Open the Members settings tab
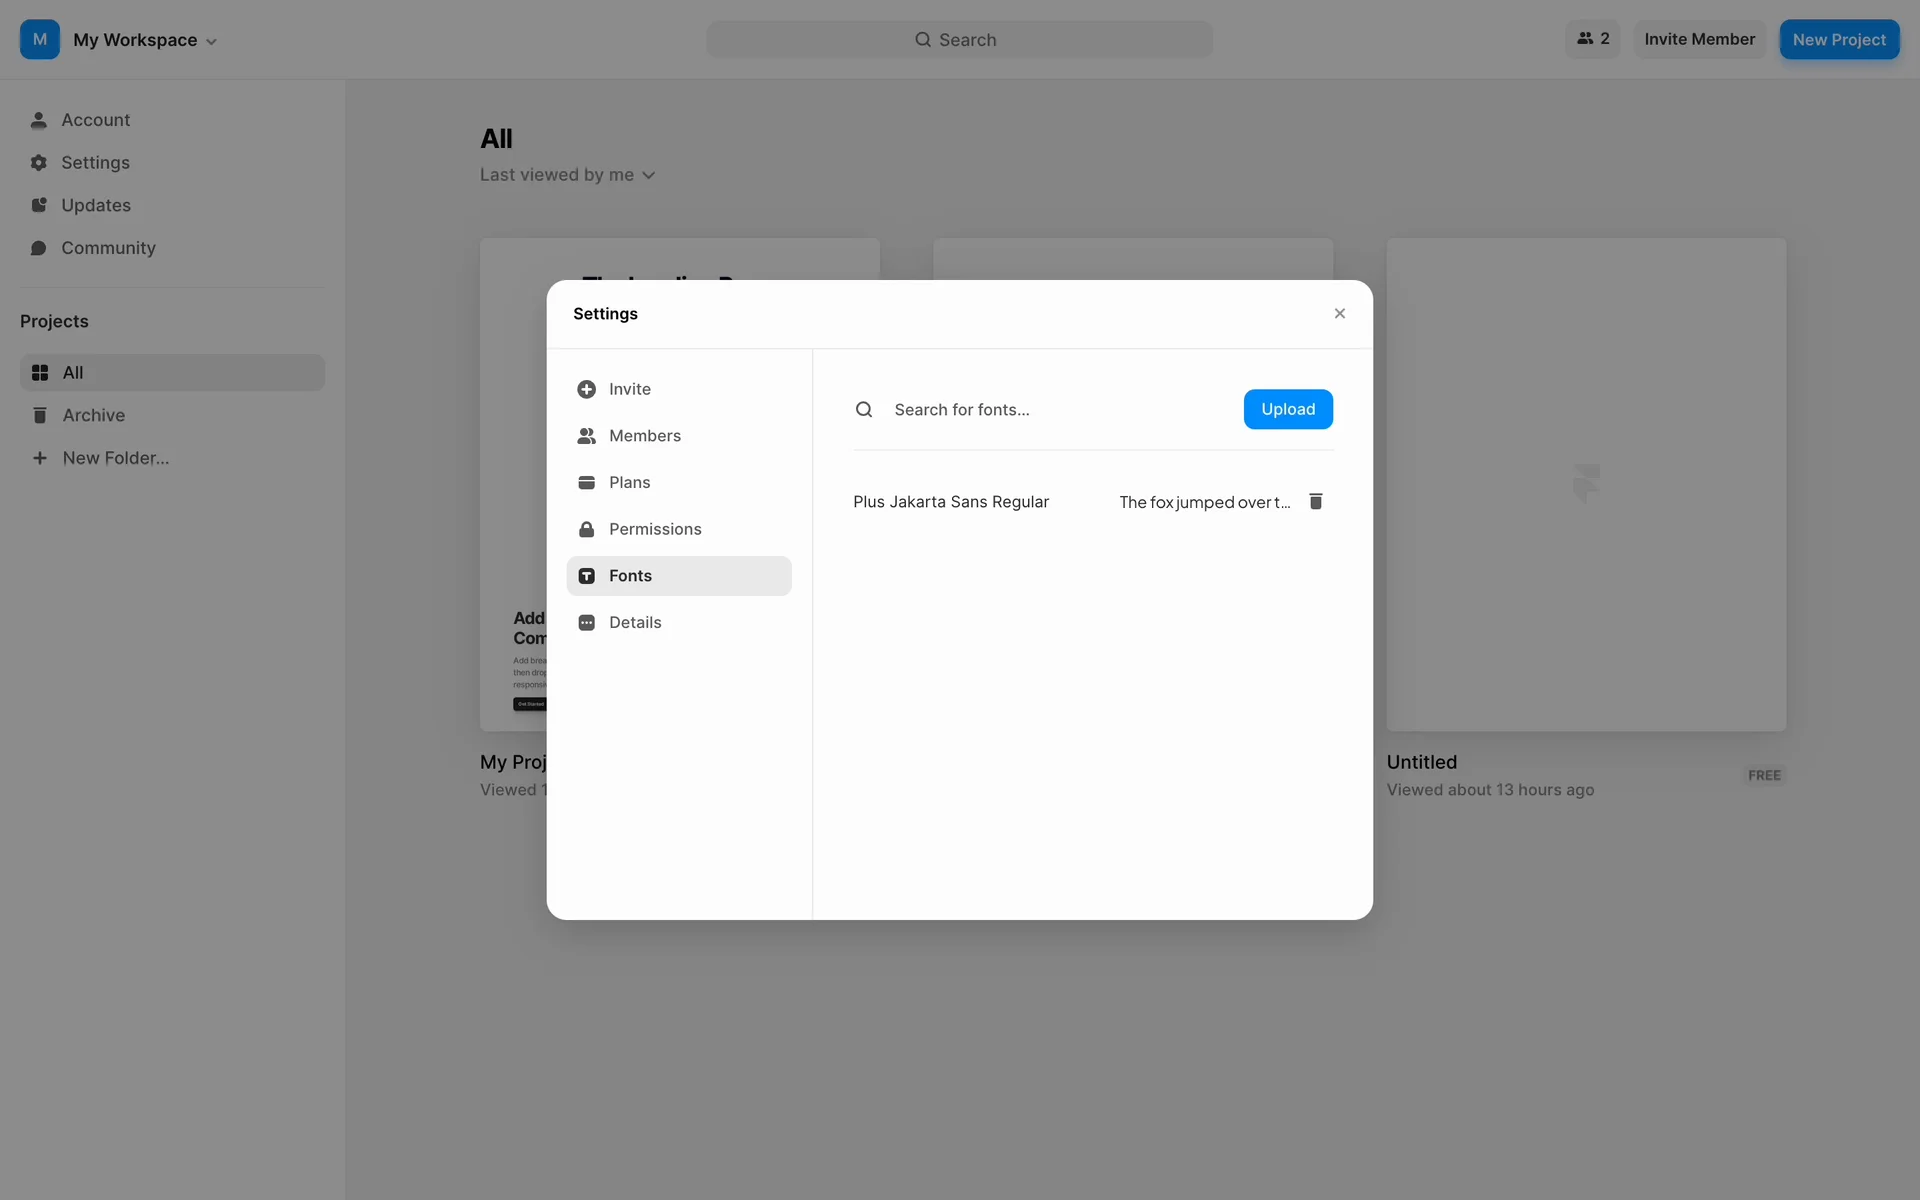 (x=644, y=436)
